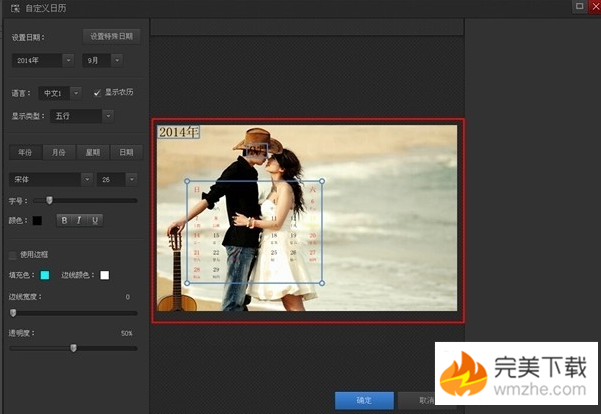This screenshot has height=414, width=601.
Task: Enable the 使用边框 checkbox
Action: click(x=13, y=255)
